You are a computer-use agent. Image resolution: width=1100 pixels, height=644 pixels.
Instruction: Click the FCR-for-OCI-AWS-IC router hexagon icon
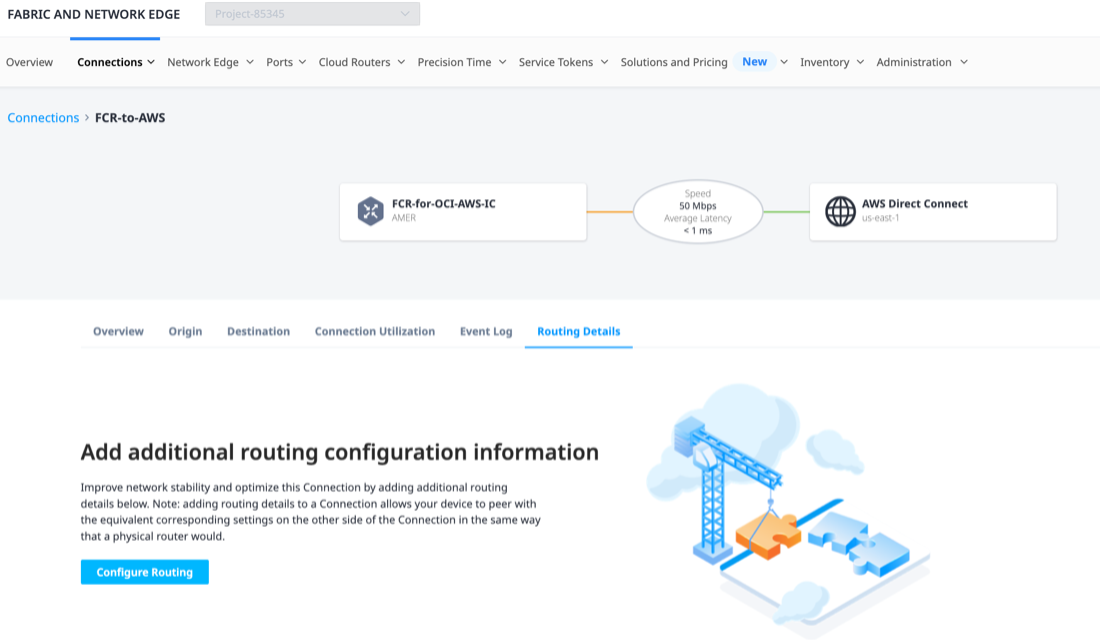(x=370, y=211)
